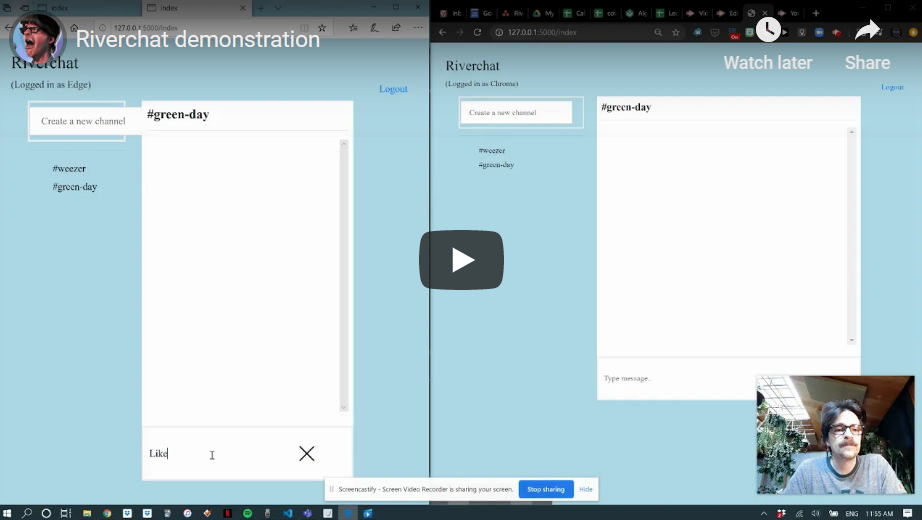Click Hide on the Screencastify bar
The height and width of the screenshot is (520, 922).
pyautogui.click(x=586, y=489)
